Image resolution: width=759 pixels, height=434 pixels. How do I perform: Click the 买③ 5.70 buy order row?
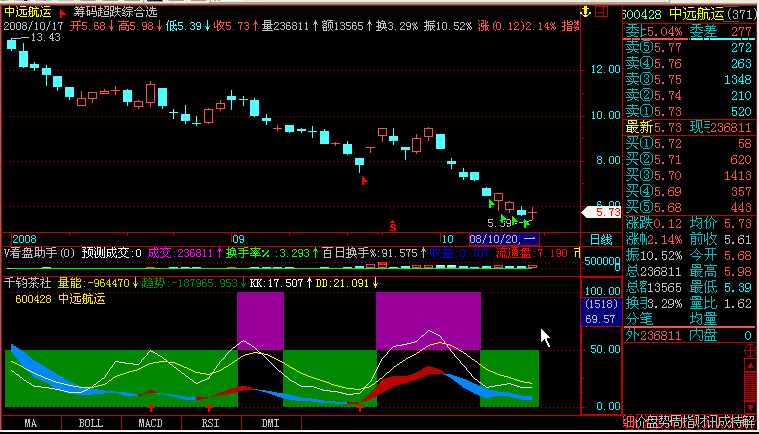(x=688, y=175)
